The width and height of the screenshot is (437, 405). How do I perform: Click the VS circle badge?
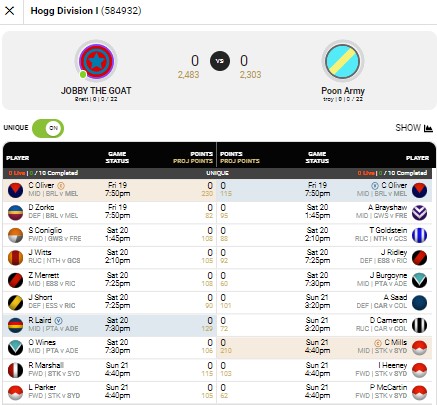pos(220,61)
